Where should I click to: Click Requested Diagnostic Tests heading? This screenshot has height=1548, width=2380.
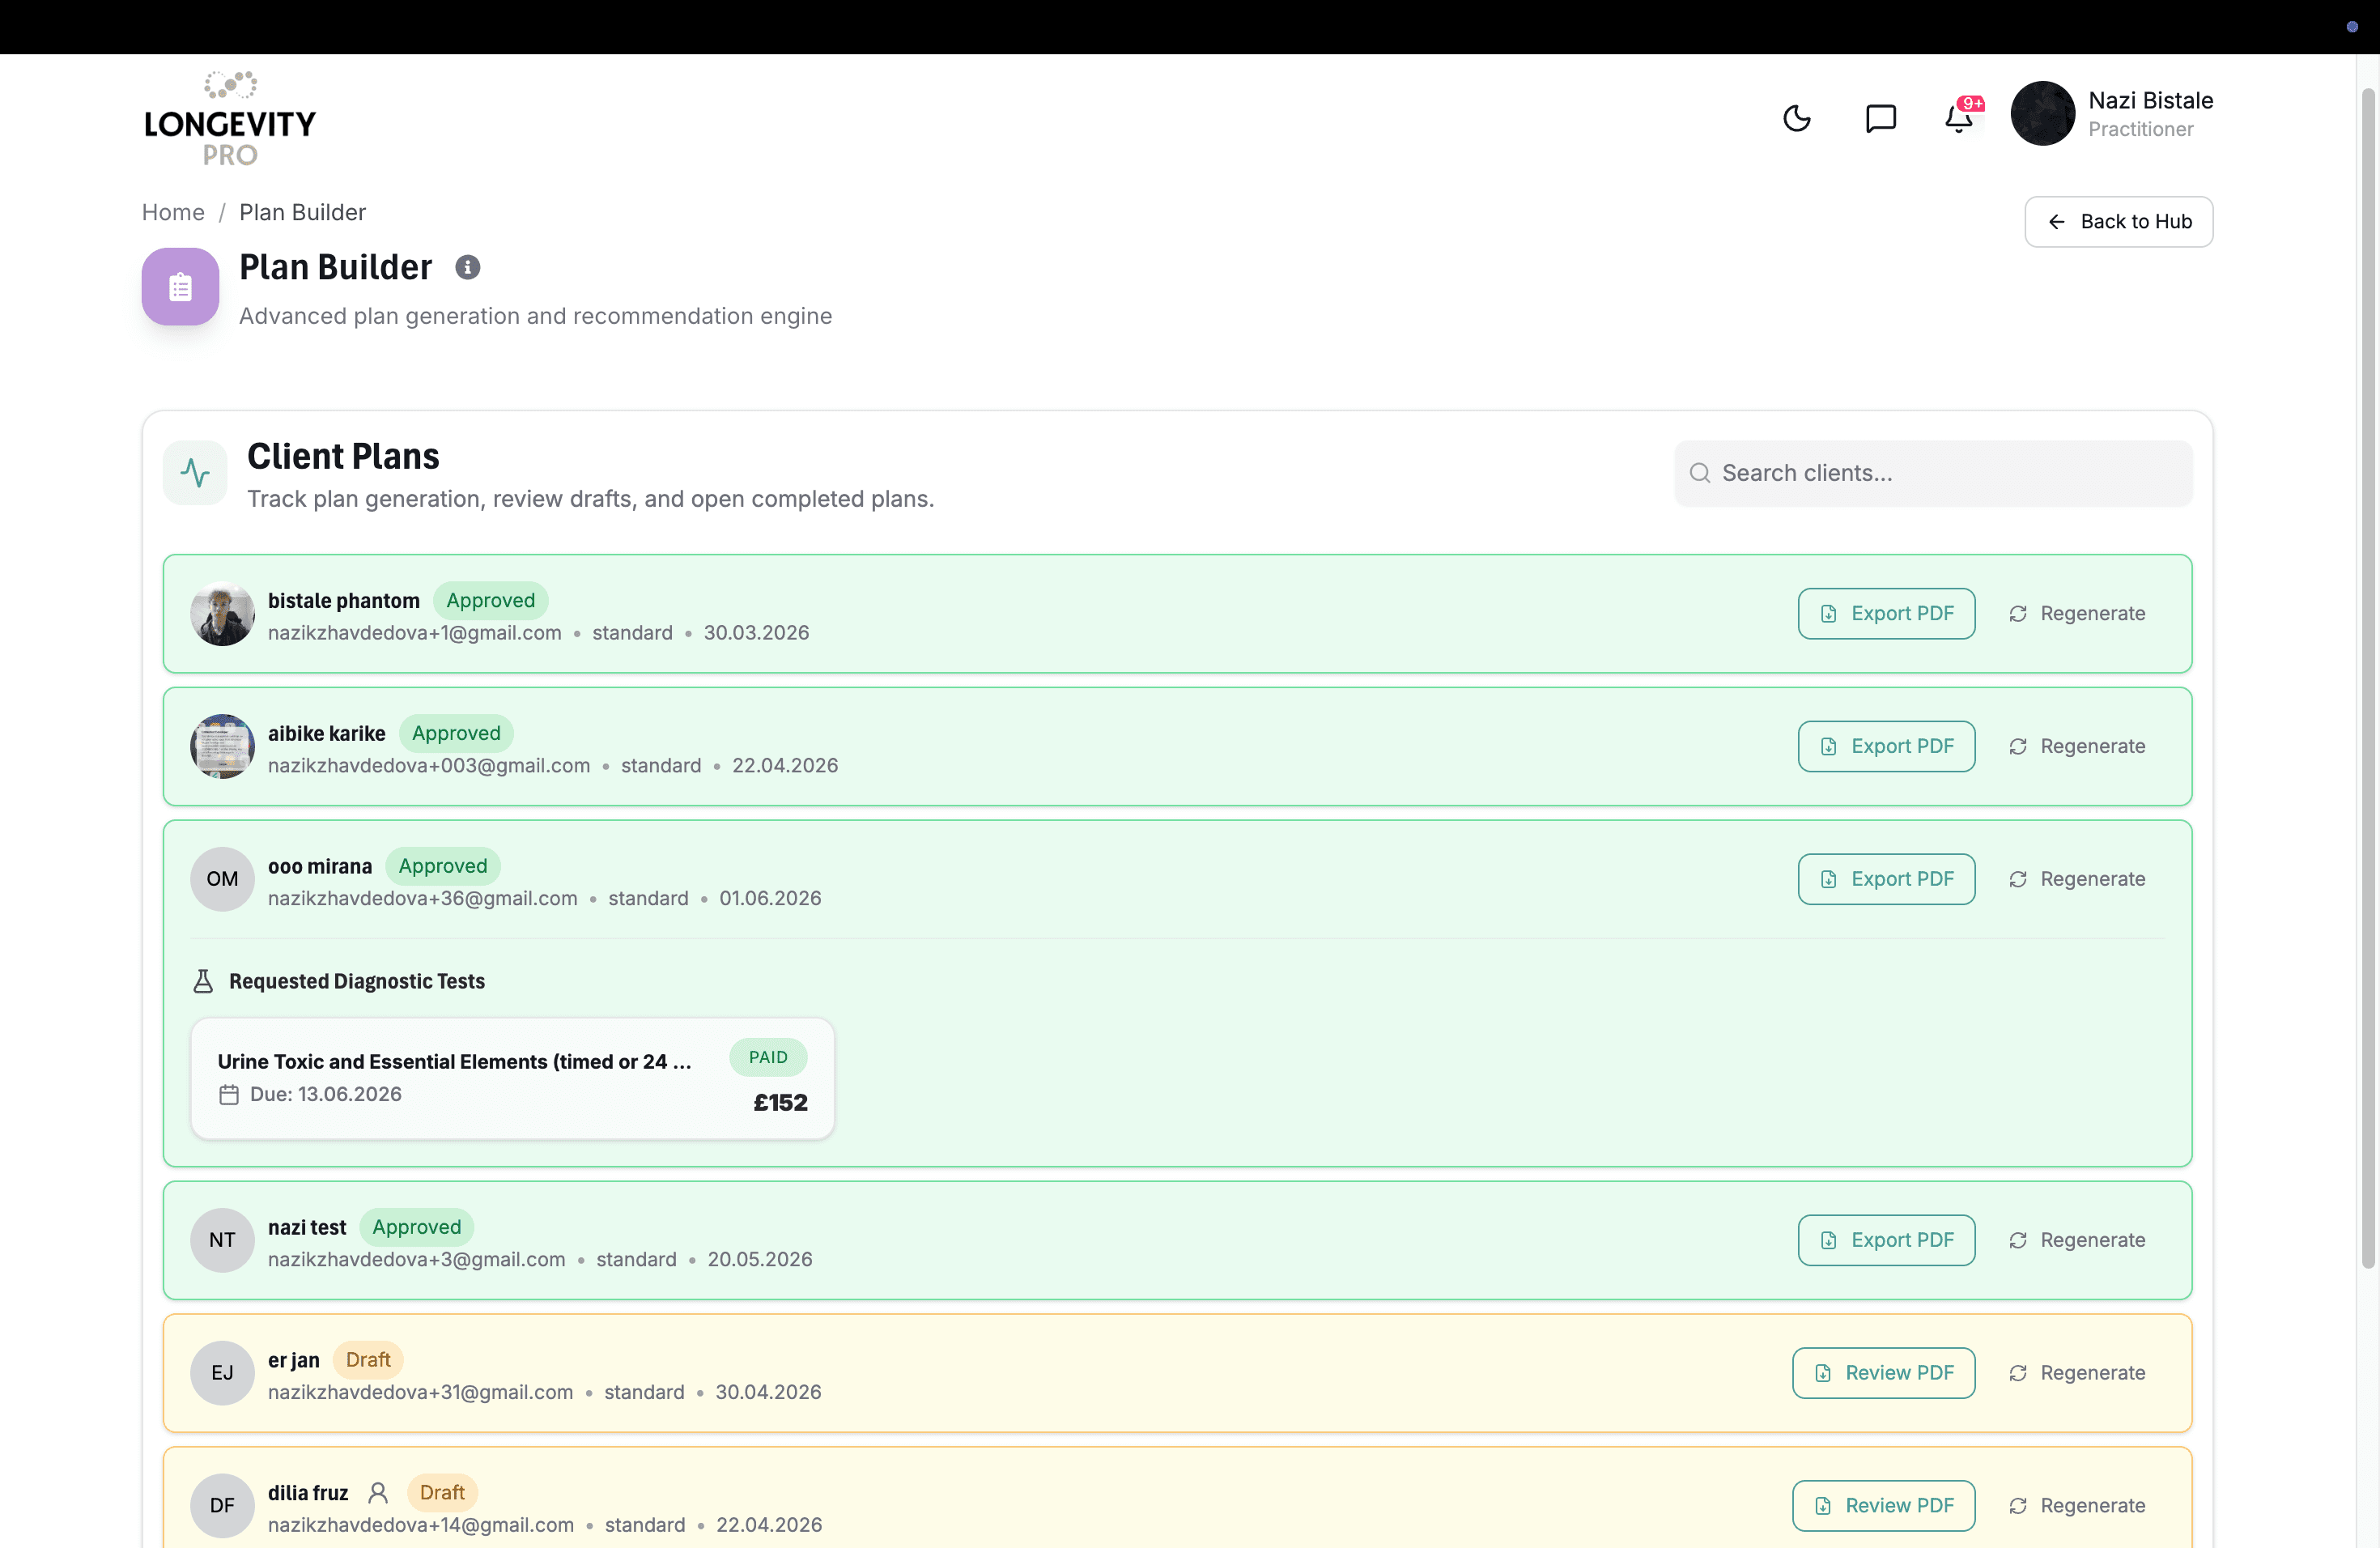357,981
